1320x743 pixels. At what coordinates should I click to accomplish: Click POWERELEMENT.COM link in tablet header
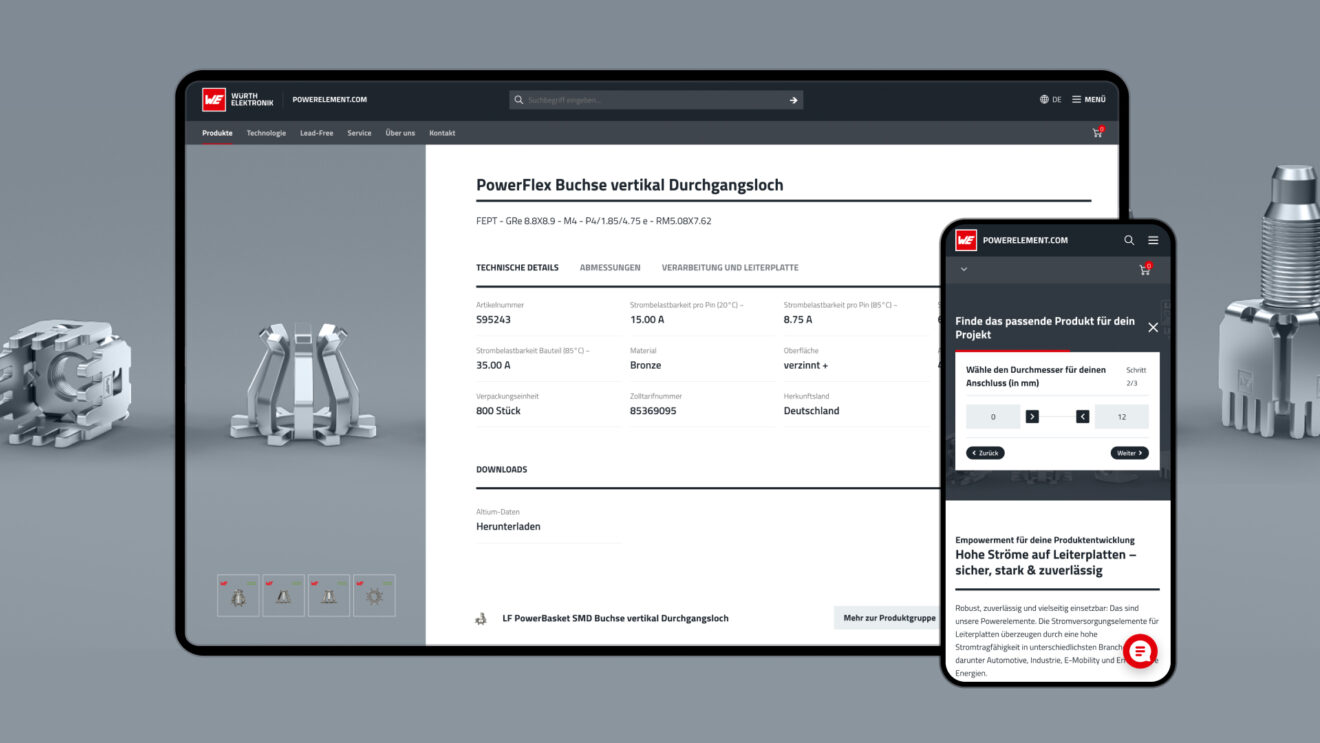point(329,100)
